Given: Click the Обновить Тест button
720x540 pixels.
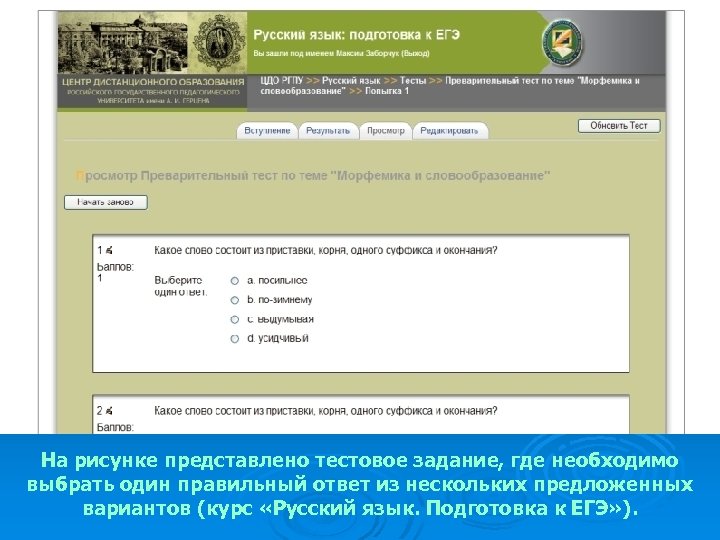Looking at the screenshot, I should [619, 126].
